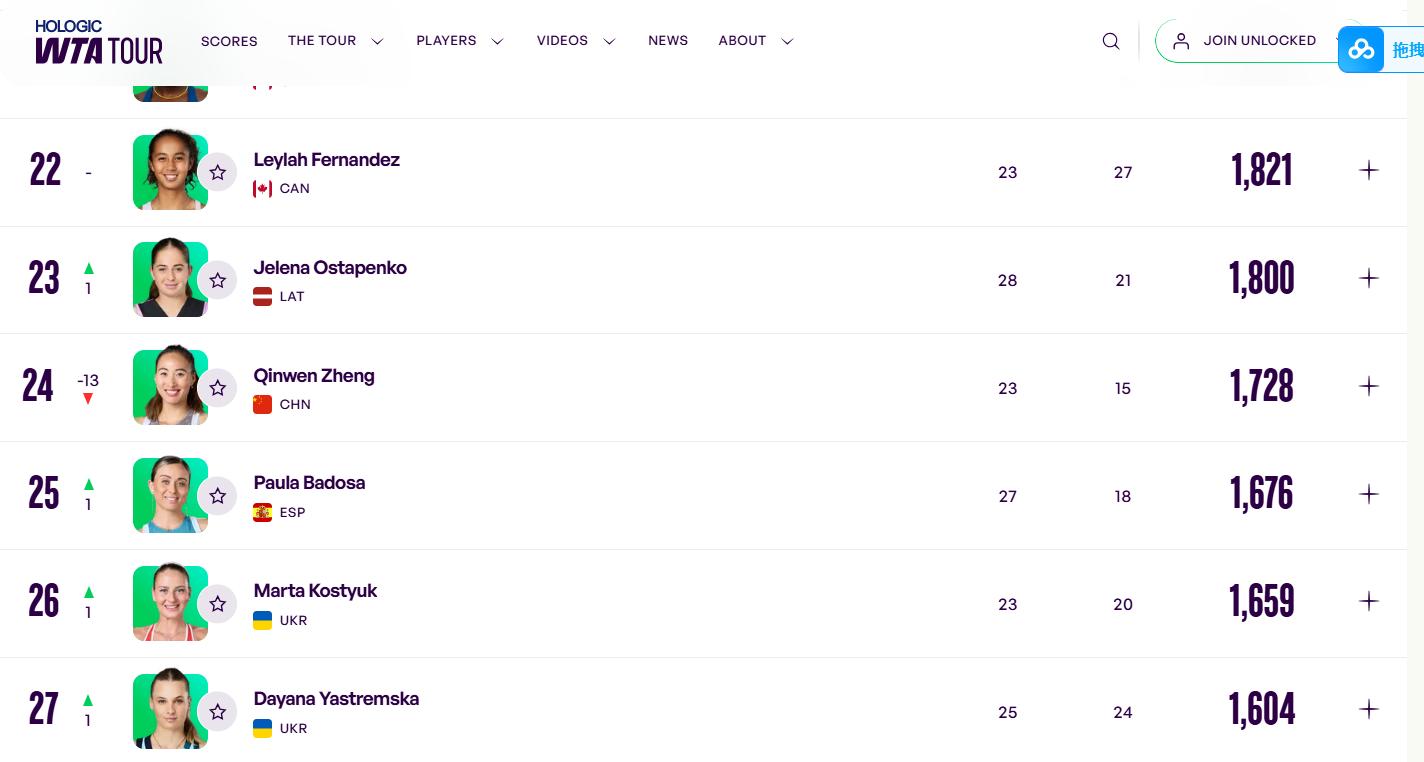This screenshot has height=762, width=1424.
Task: Click Marta Kostyuk's player photo
Action: [x=170, y=603]
